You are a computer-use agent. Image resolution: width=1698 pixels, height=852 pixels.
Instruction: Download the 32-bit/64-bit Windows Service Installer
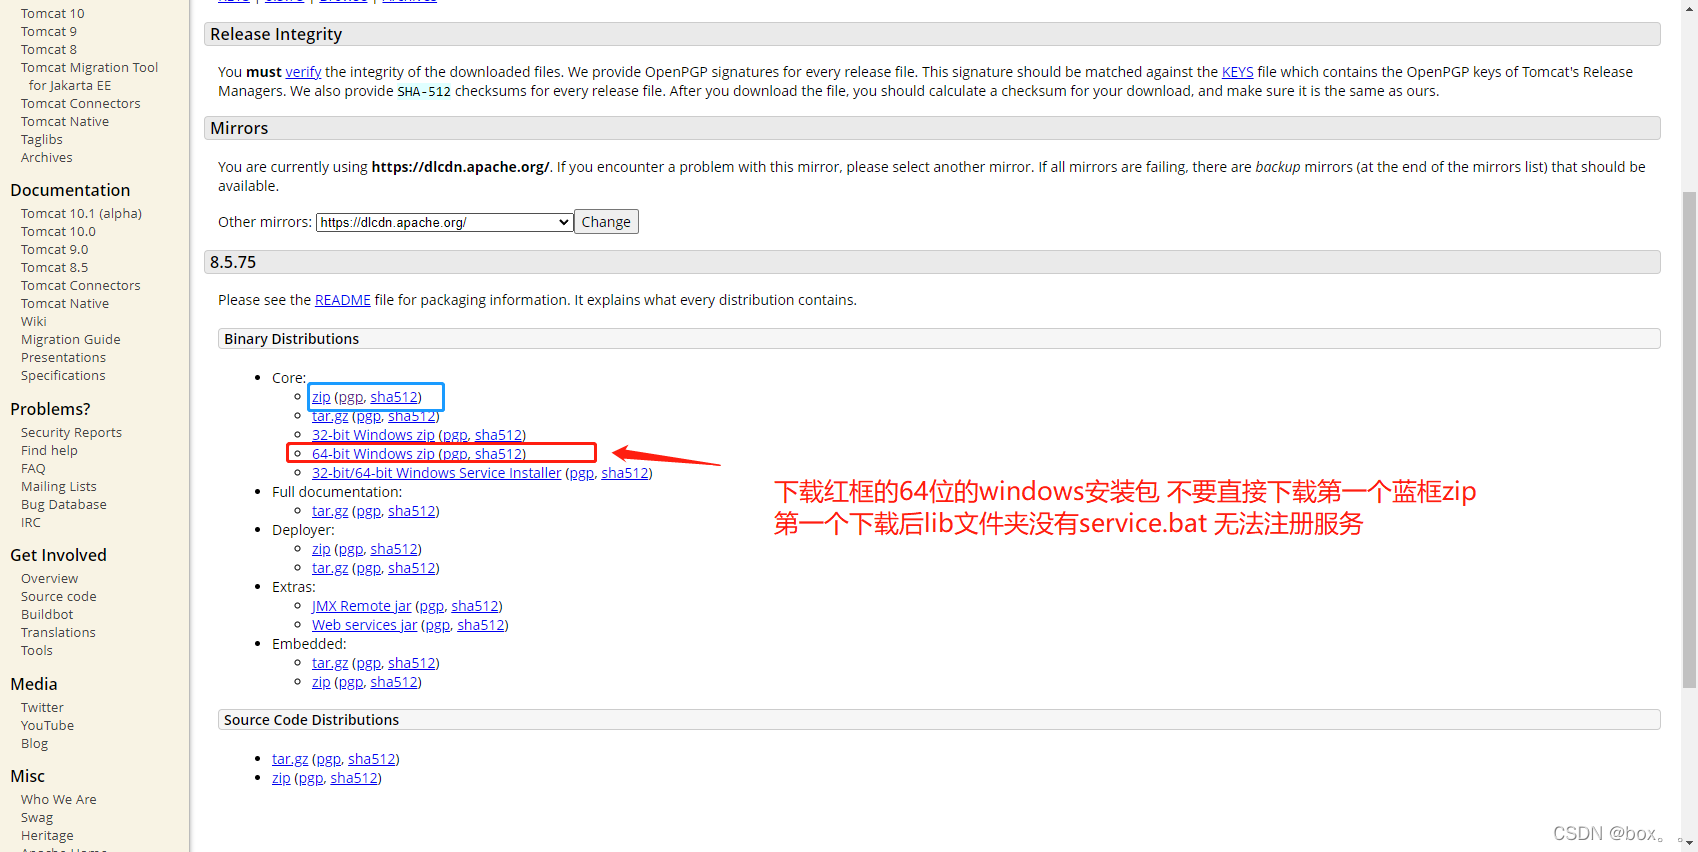pos(436,473)
